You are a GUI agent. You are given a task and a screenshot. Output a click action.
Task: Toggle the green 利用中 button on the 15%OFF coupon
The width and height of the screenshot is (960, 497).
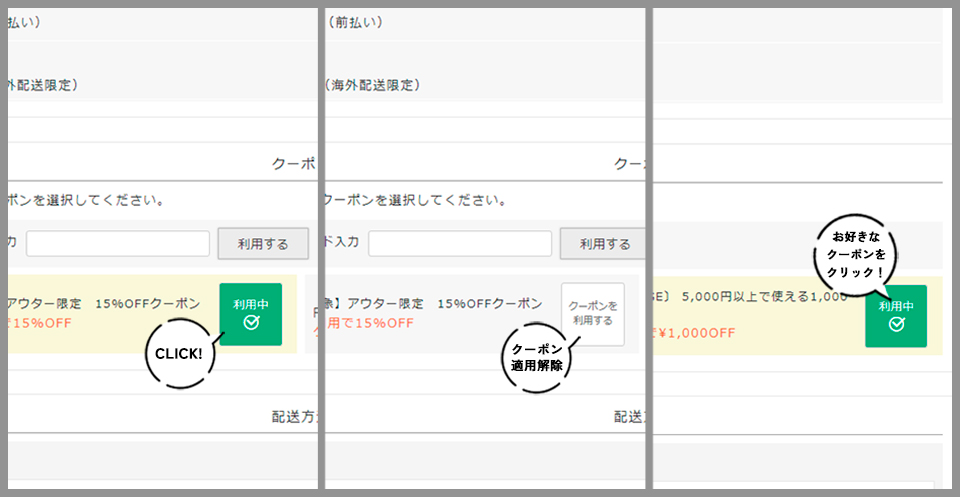[x=250, y=314]
